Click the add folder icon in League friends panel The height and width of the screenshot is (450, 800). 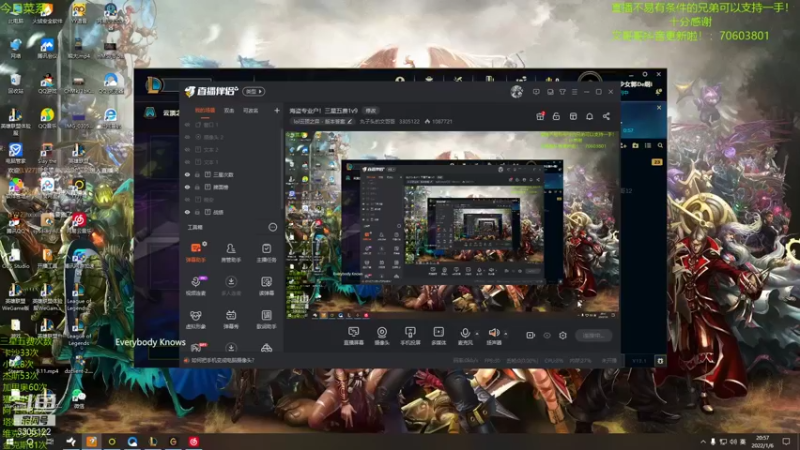click(635, 145)
